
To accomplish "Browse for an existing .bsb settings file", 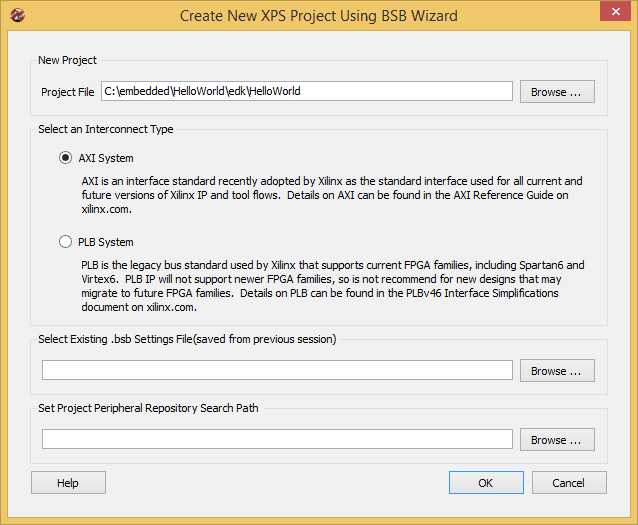I will pyautogui.click(x=556, y=371).
